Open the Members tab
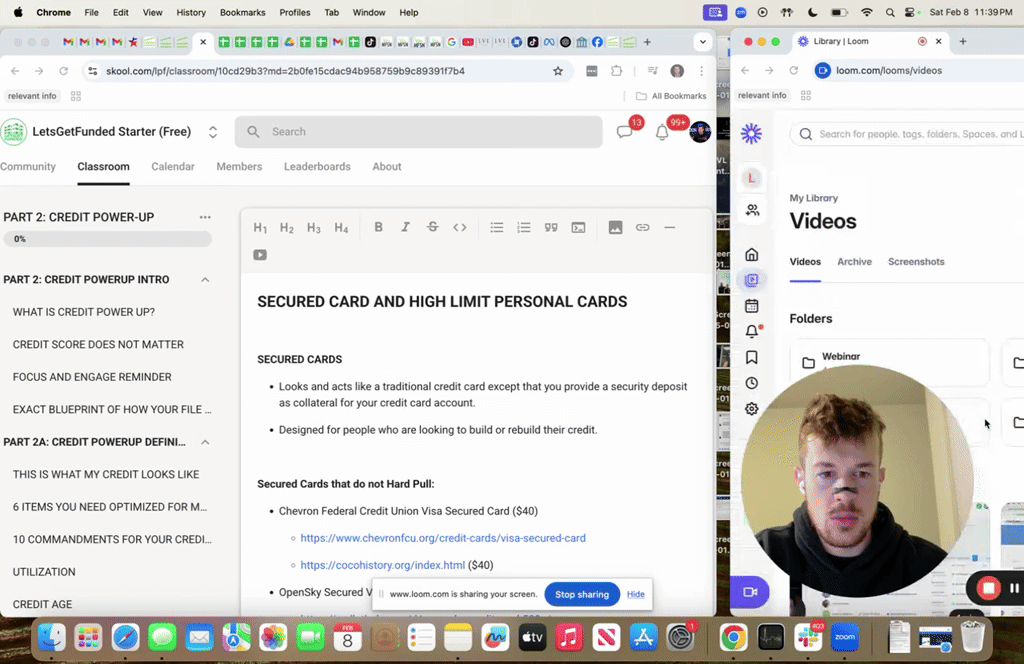This screenshot has height=664, width=1024. (239, 166)
